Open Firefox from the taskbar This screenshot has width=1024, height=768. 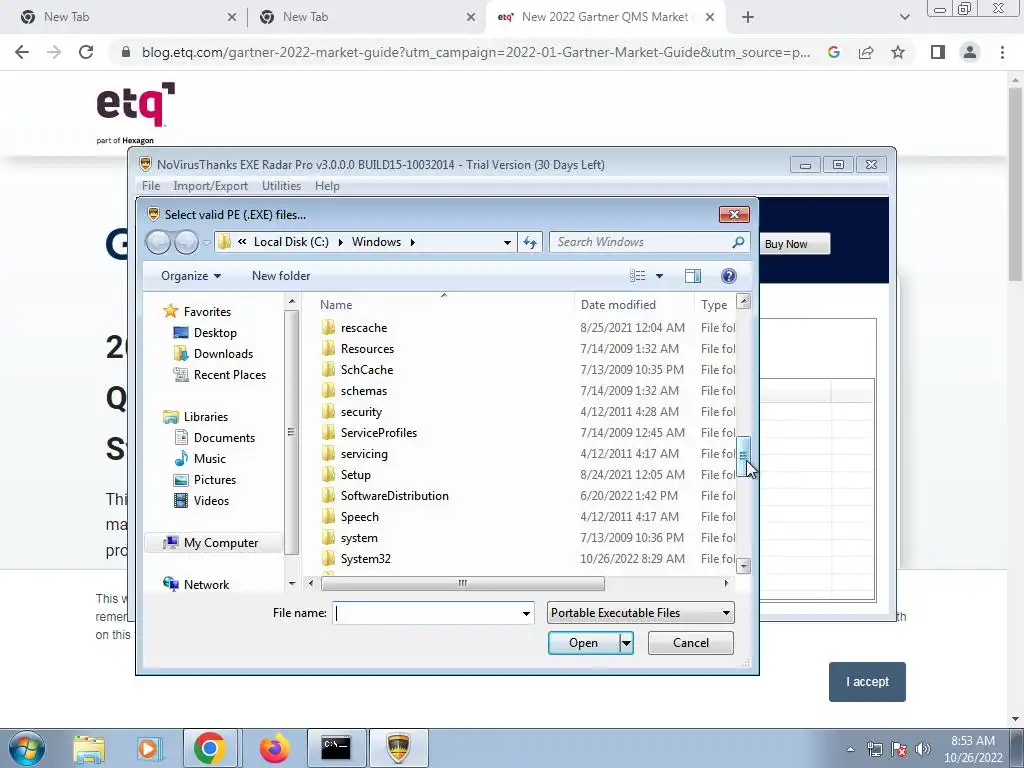point(274,748)
